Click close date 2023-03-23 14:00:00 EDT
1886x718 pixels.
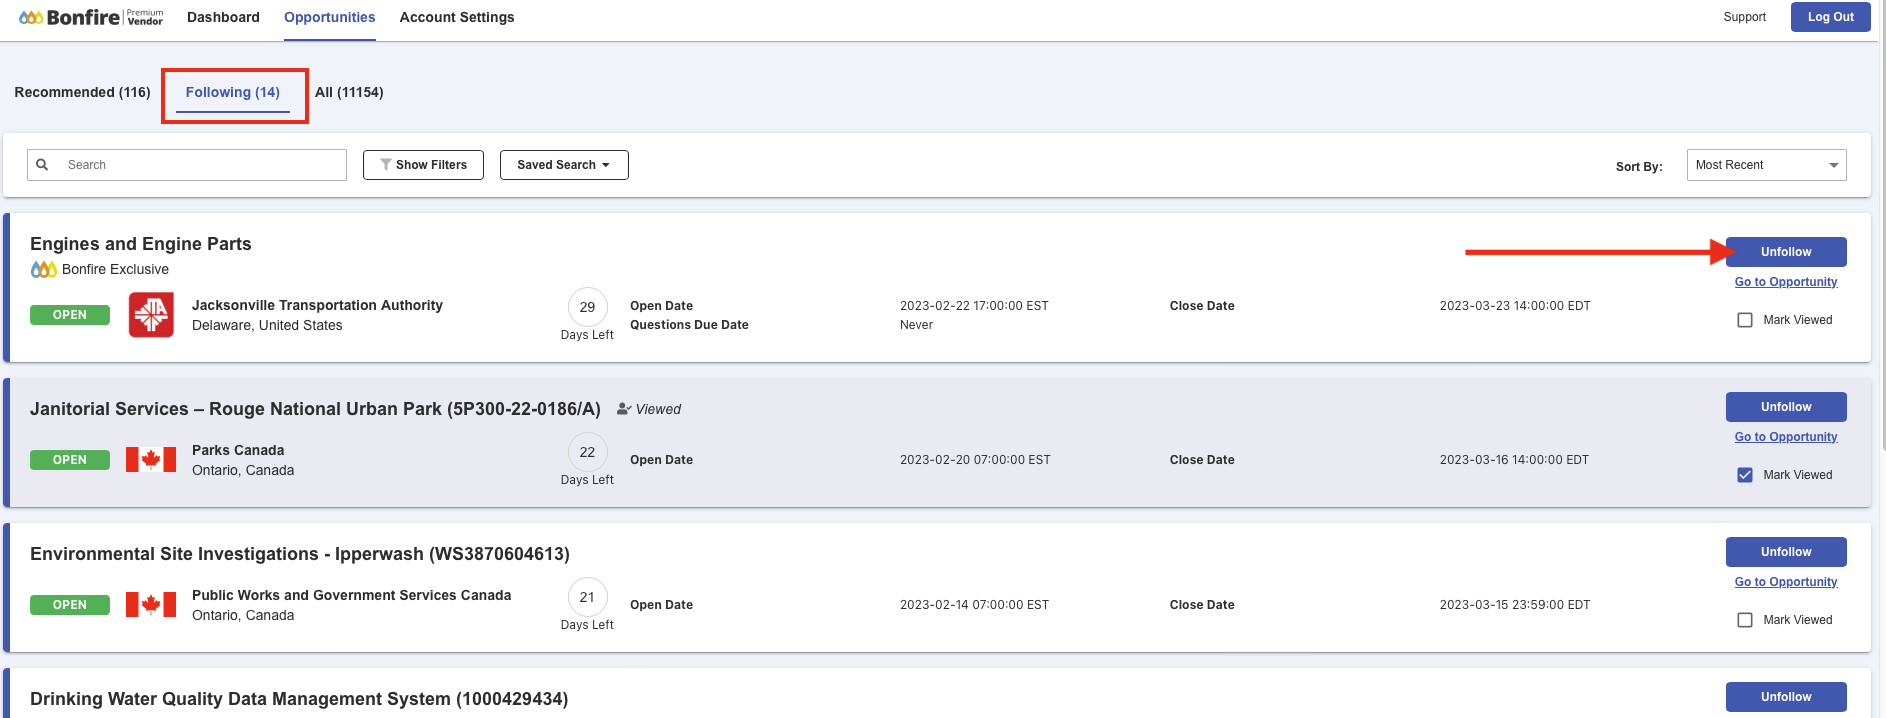1515,306
